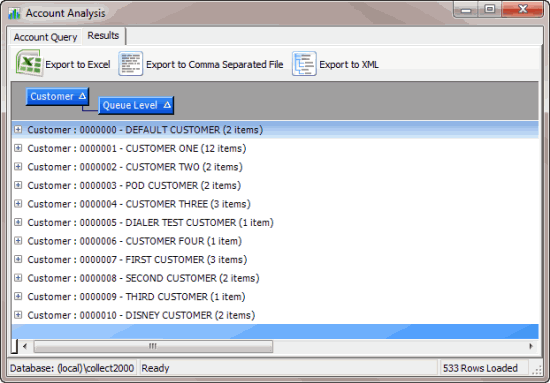Expand the THIRD CUSTOMER group
The image size is (550, 383).
pos(18,297)
